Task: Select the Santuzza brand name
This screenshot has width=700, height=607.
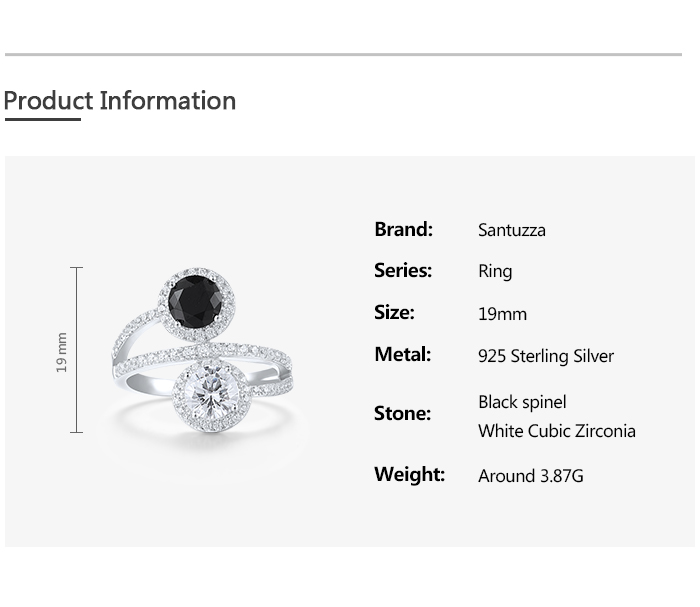Action: 512,230
